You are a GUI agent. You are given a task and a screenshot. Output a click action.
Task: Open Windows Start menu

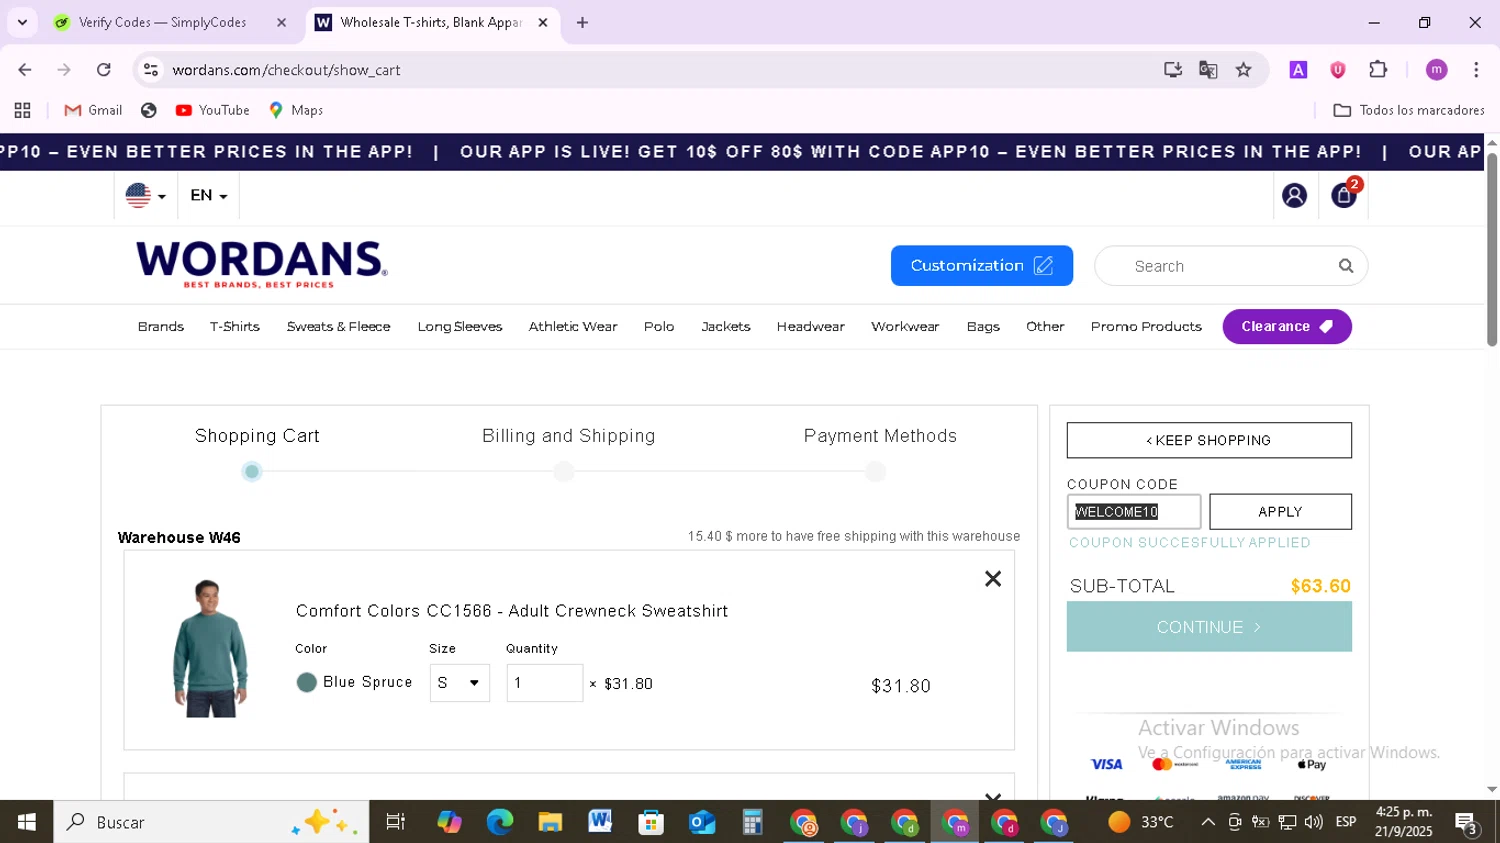point(27,822)
